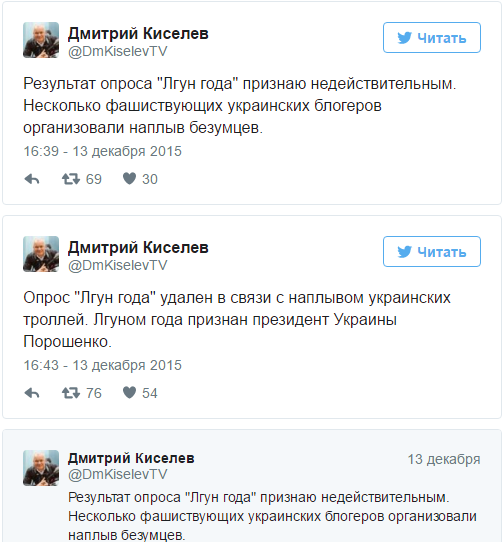Open the 13 декабря date in third tweet

click(x=444, y=459)
